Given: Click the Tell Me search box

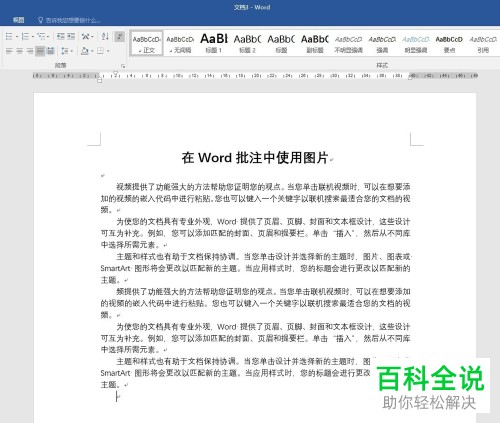Looking at the screenshot, I should click(x=69, y=20).
